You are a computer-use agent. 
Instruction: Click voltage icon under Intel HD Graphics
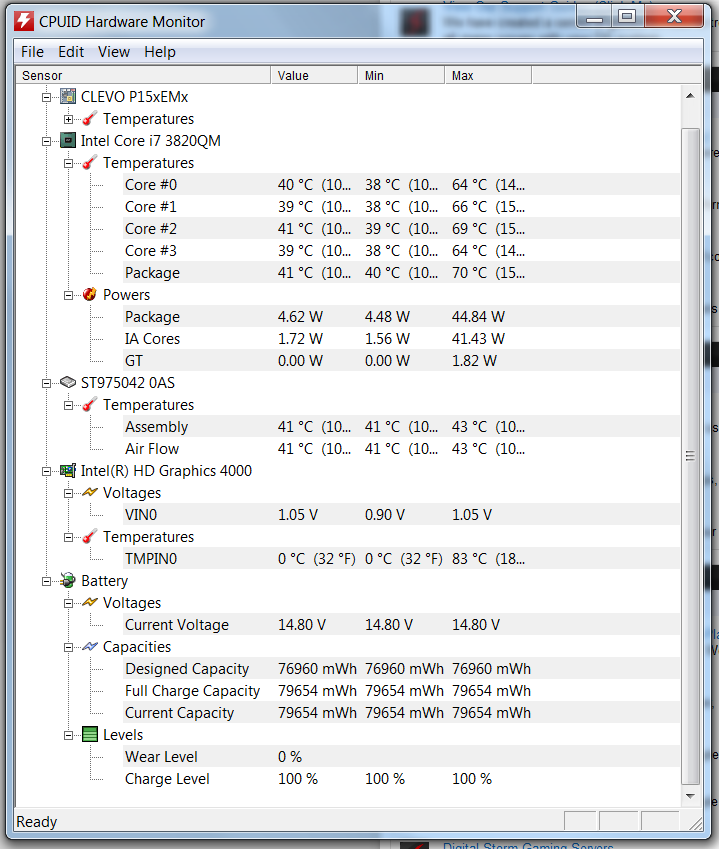point(90,493)
